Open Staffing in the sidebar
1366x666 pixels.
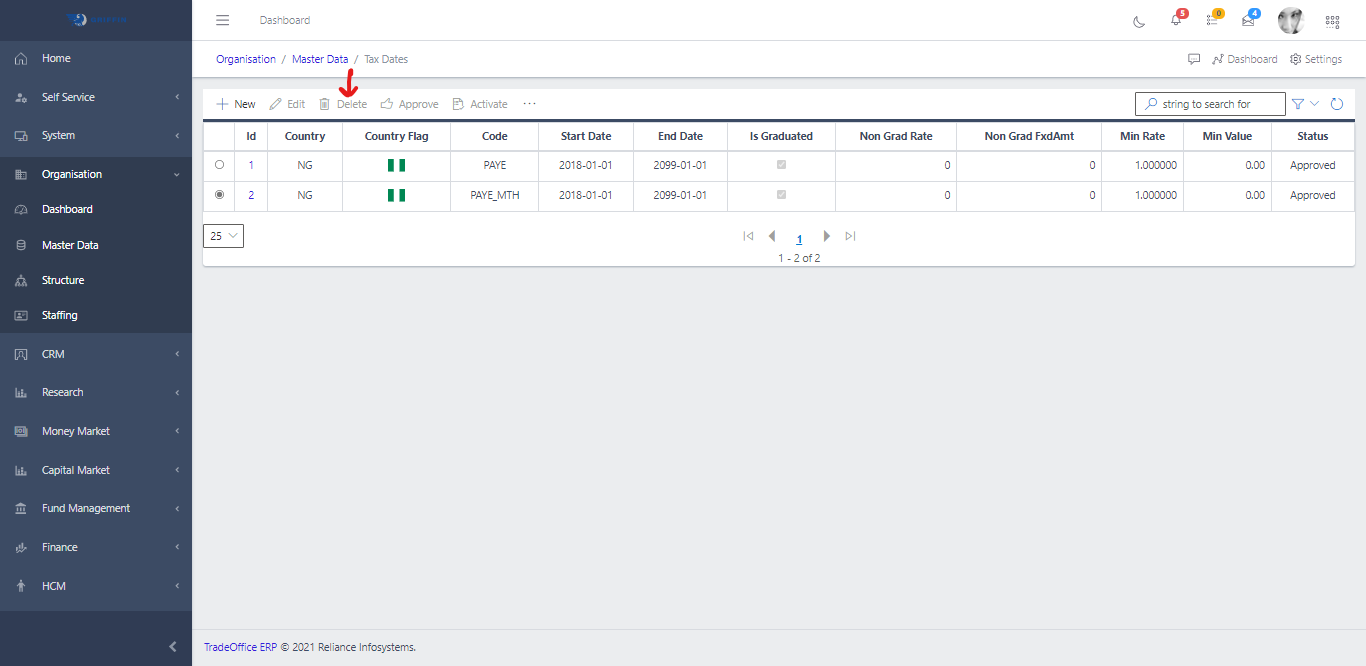pos(59,315)
